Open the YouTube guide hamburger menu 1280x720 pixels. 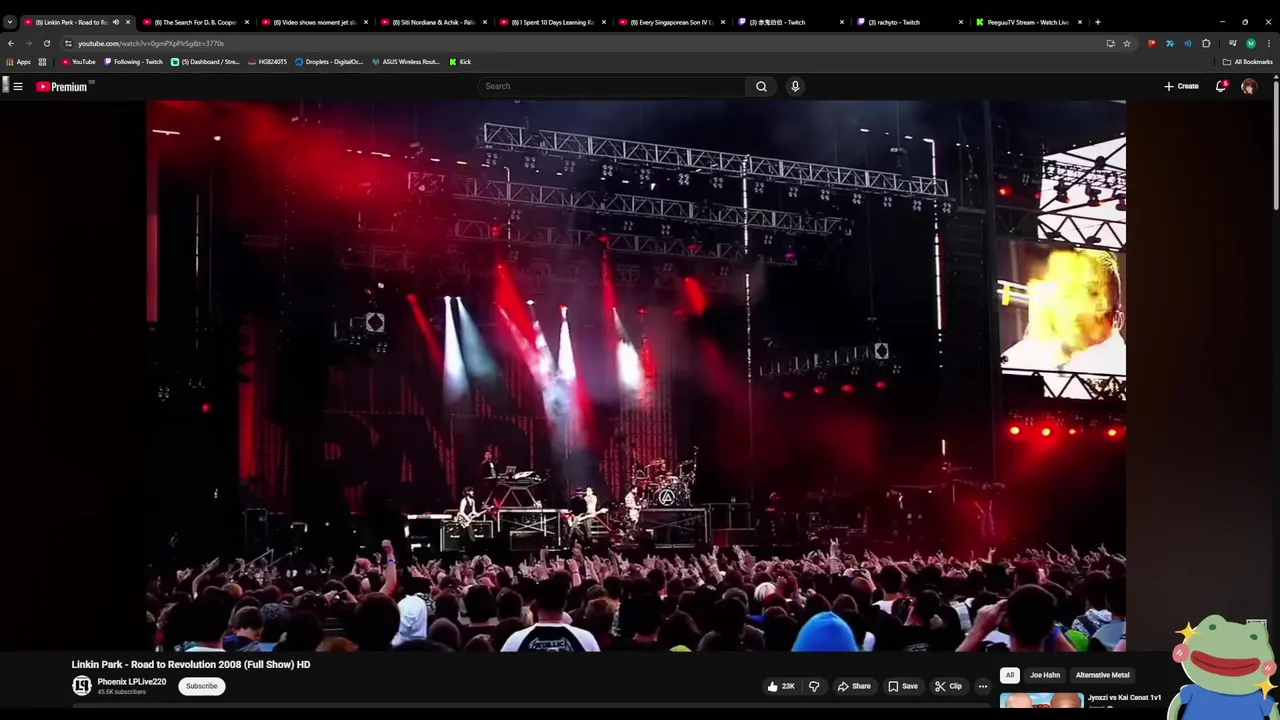coord(18,86)
